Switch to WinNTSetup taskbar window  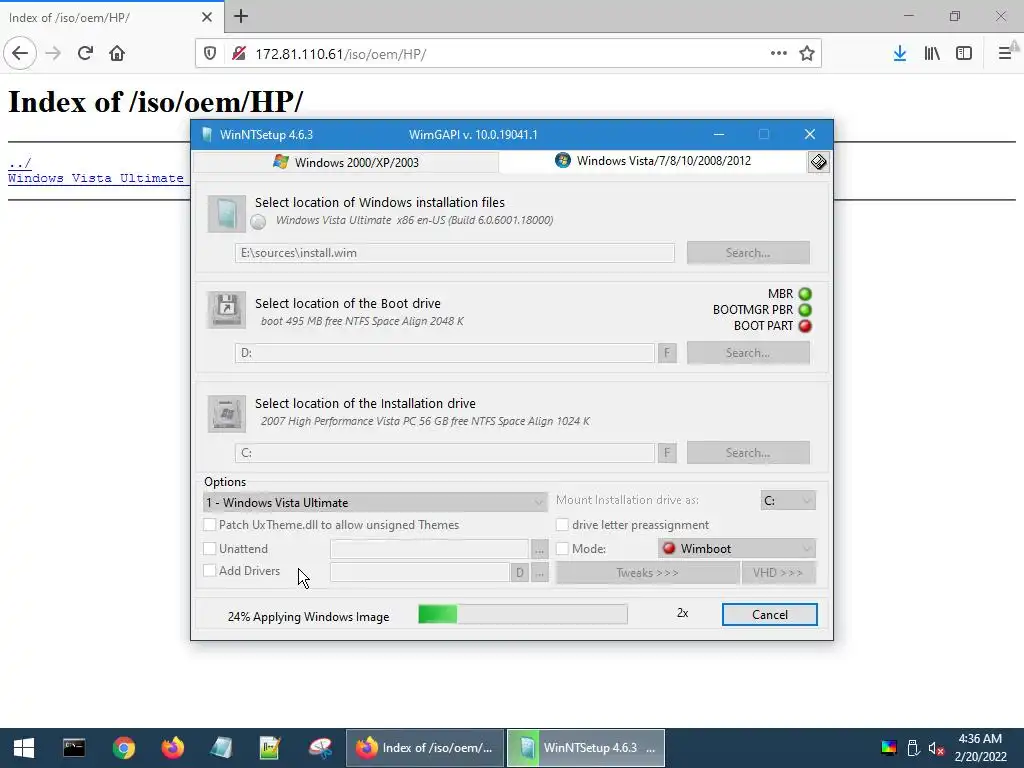[586, 748]
